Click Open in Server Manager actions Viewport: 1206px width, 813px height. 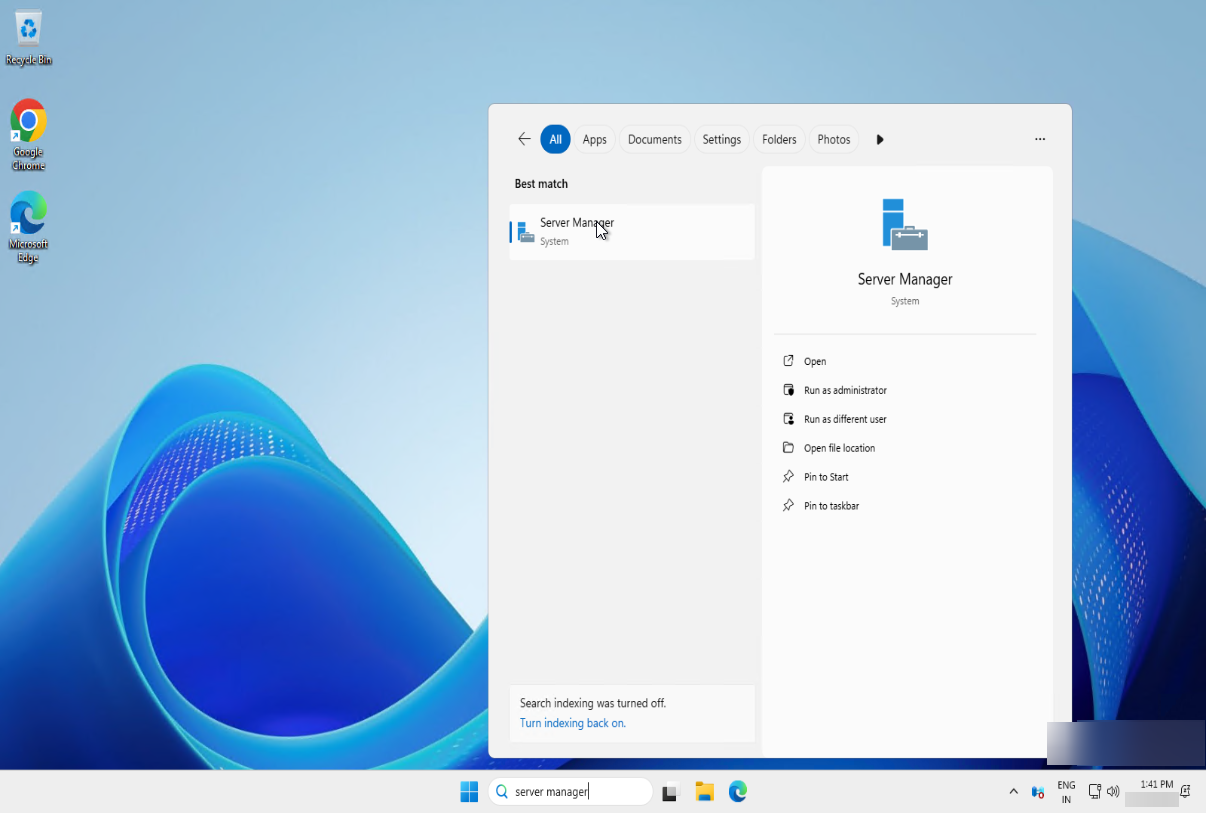[x=815, y=362]
